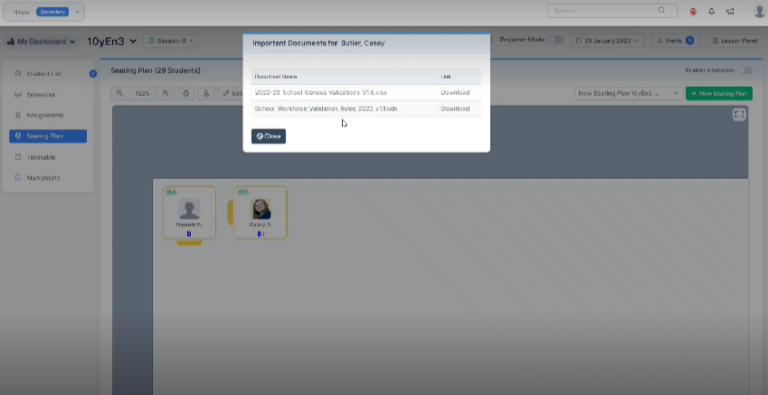
Task: Expand the 10yEn3 class selector
Action: 112,42
